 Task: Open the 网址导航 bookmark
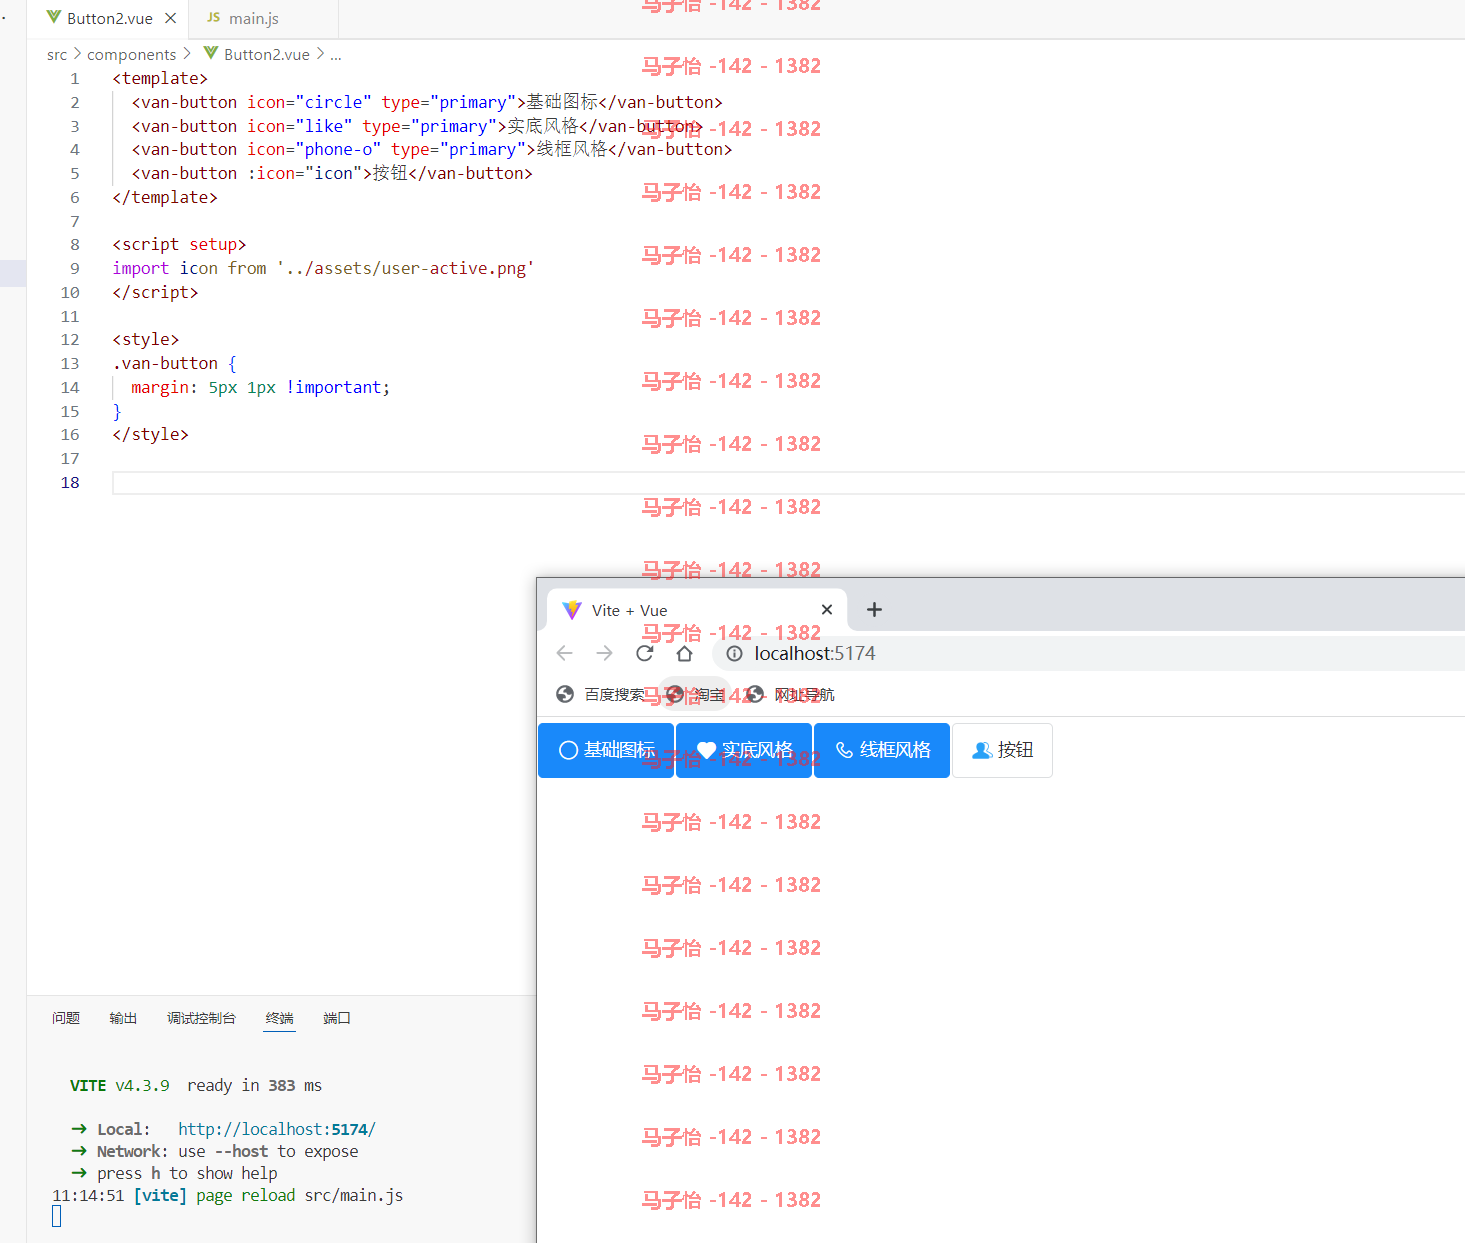[x=790, y=694]
